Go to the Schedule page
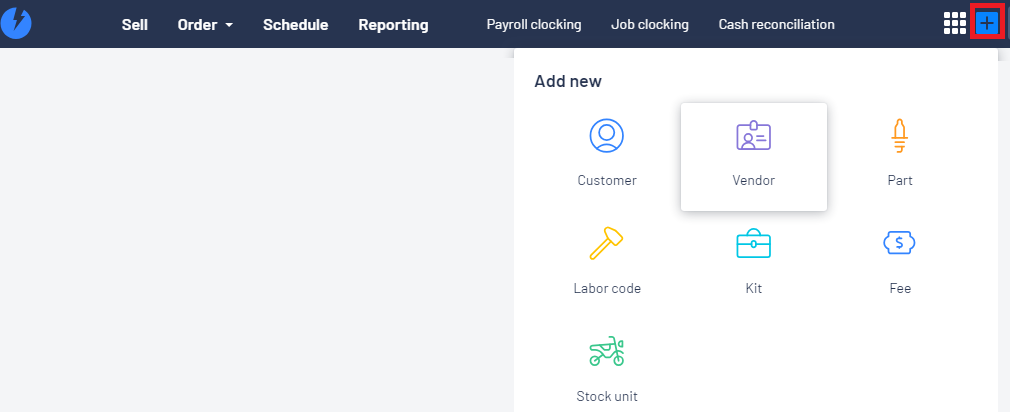Screen dimensions: 1010x412 pyautogui.click(x=296, y=24)
